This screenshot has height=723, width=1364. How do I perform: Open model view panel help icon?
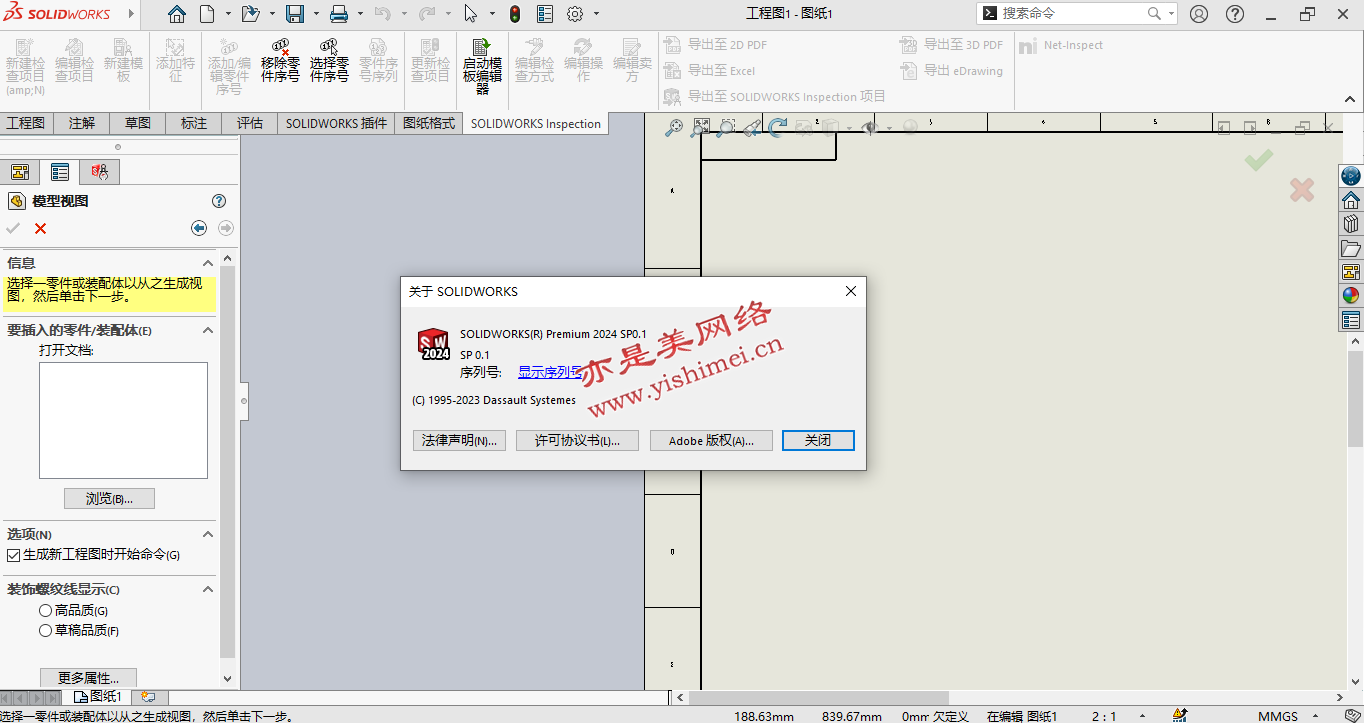pos(219,201)
